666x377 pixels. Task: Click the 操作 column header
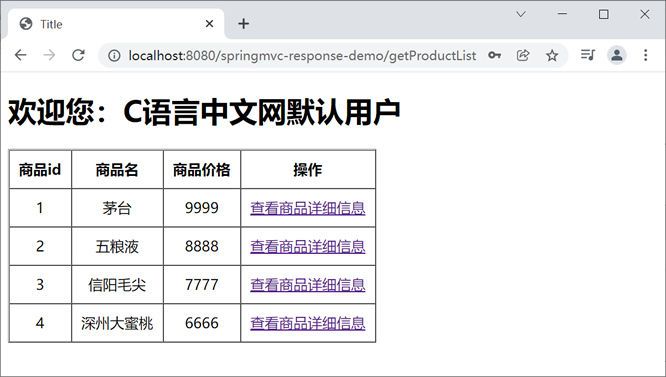[308, 170]
